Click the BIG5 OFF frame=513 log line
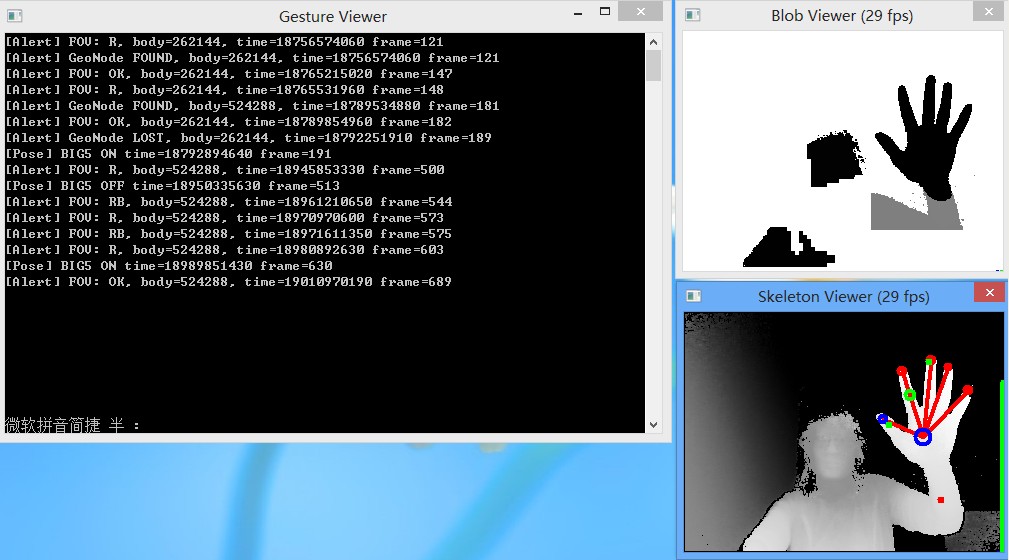 point(172,186)
